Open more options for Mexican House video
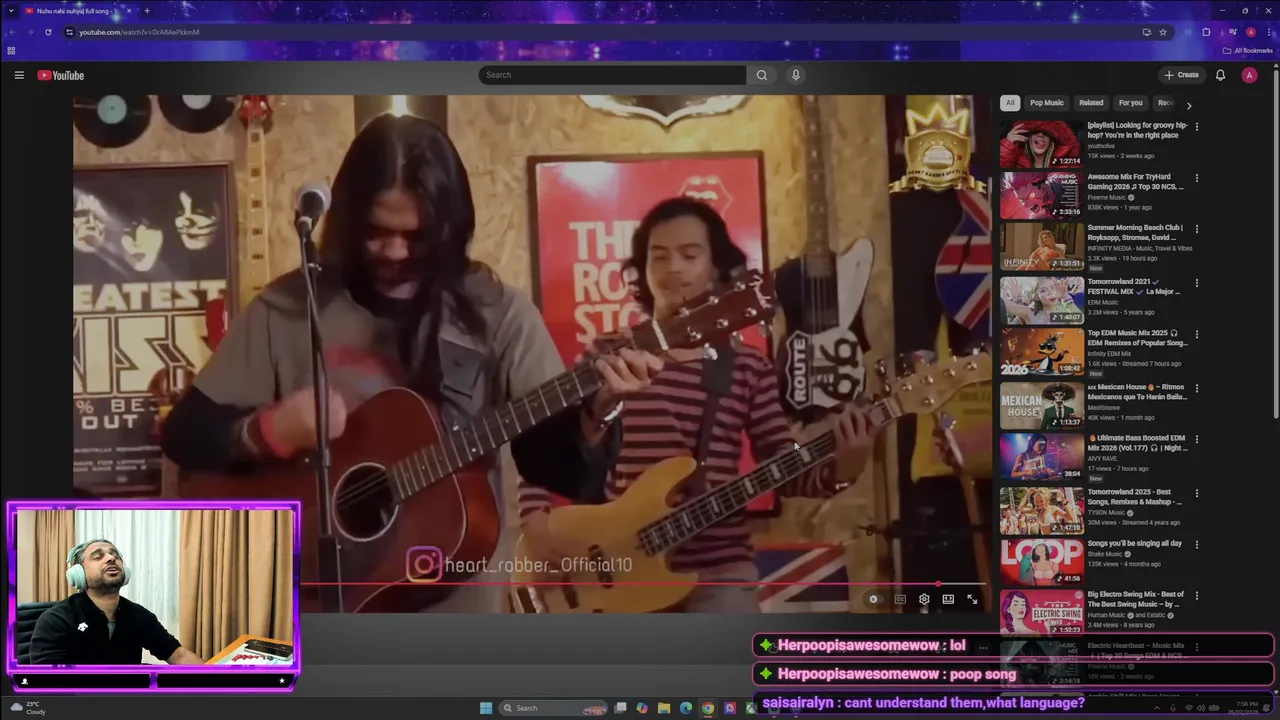The height and width of the screenshot is (720, 1280). coord(1196,388)
